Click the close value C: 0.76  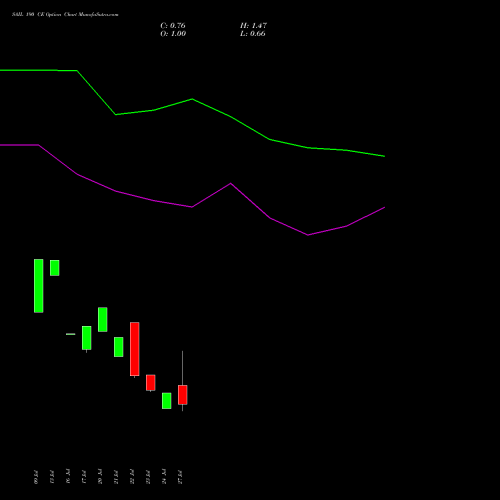pyautogui.click(x=173, y=26)
